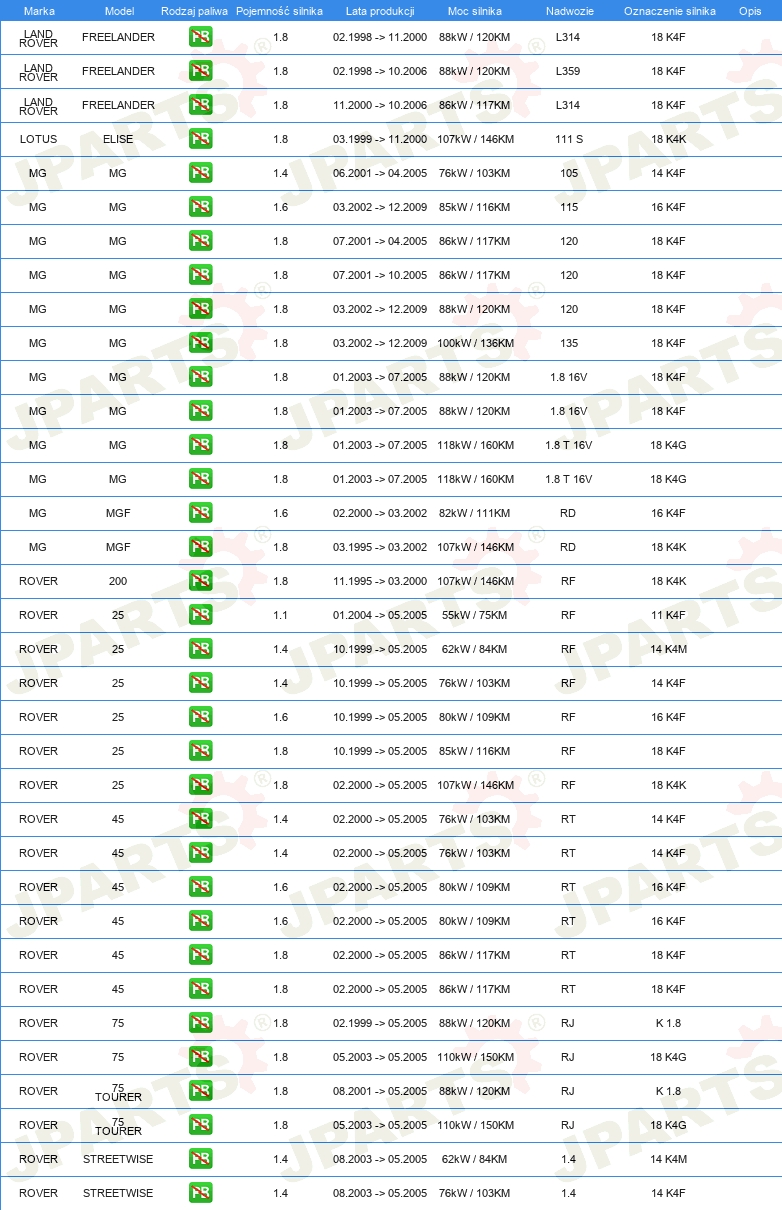Click the MG body code cell 105

pyautogui.click(x=568, y=173)
